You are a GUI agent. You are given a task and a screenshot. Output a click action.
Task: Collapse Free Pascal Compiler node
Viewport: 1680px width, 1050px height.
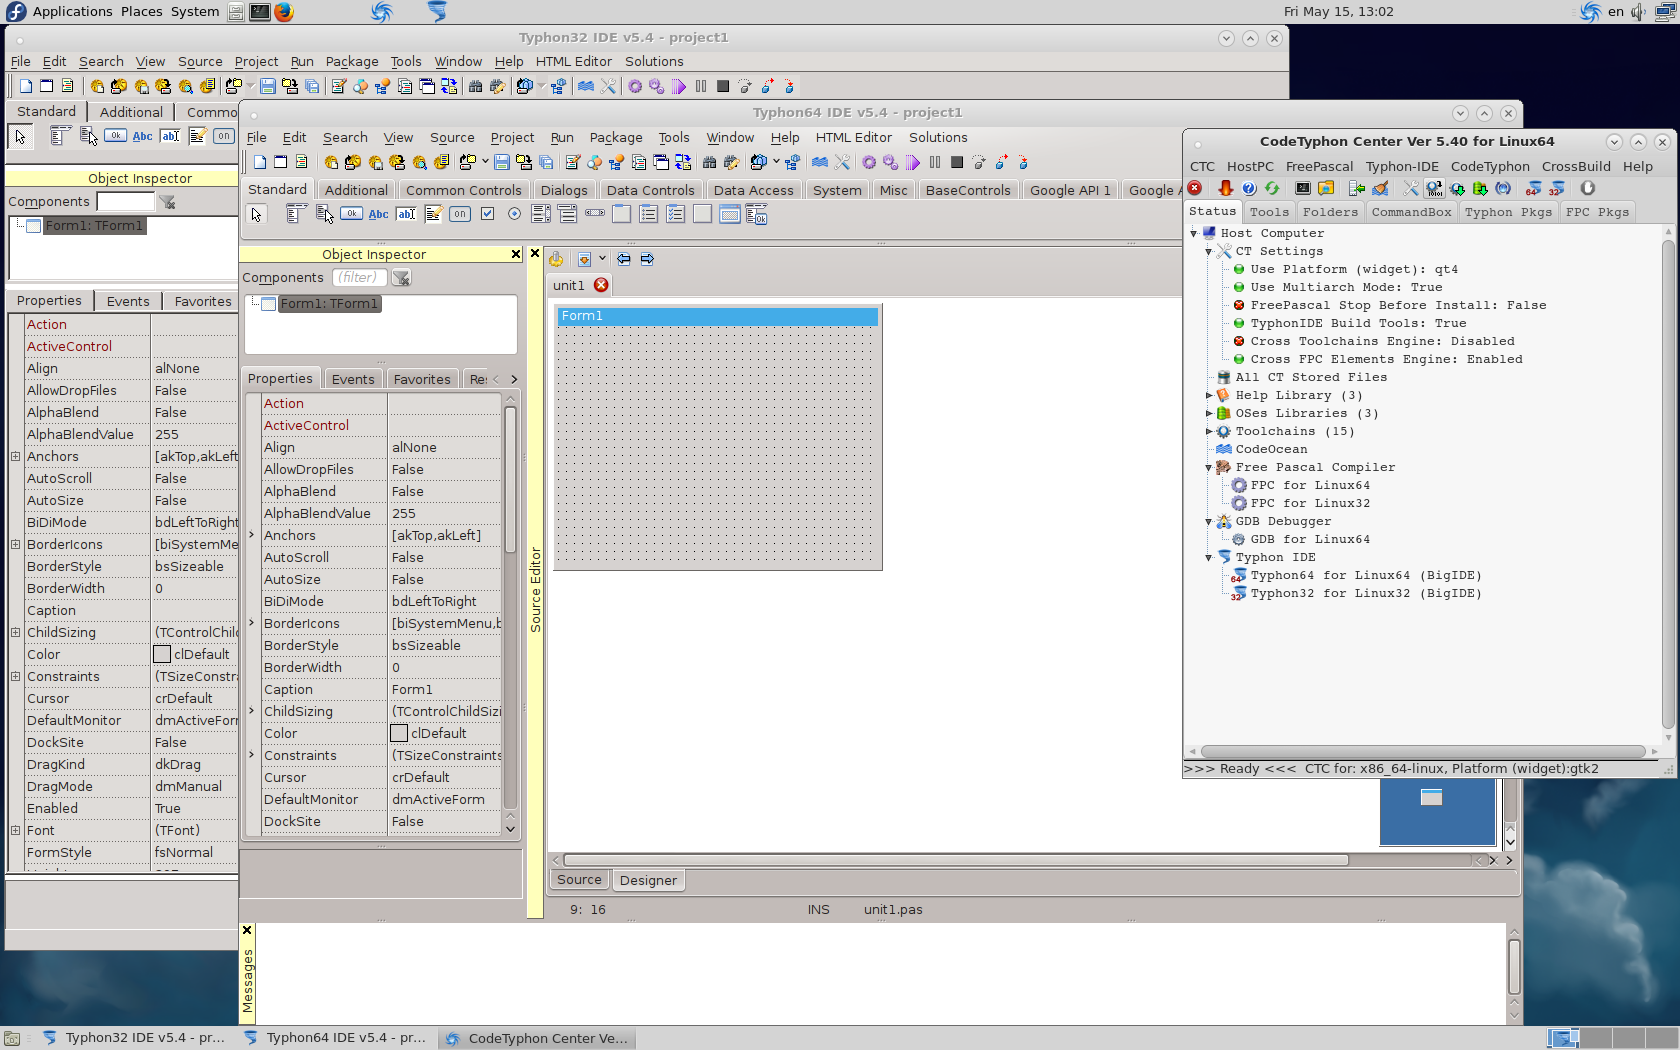[x=1208, y=467]
